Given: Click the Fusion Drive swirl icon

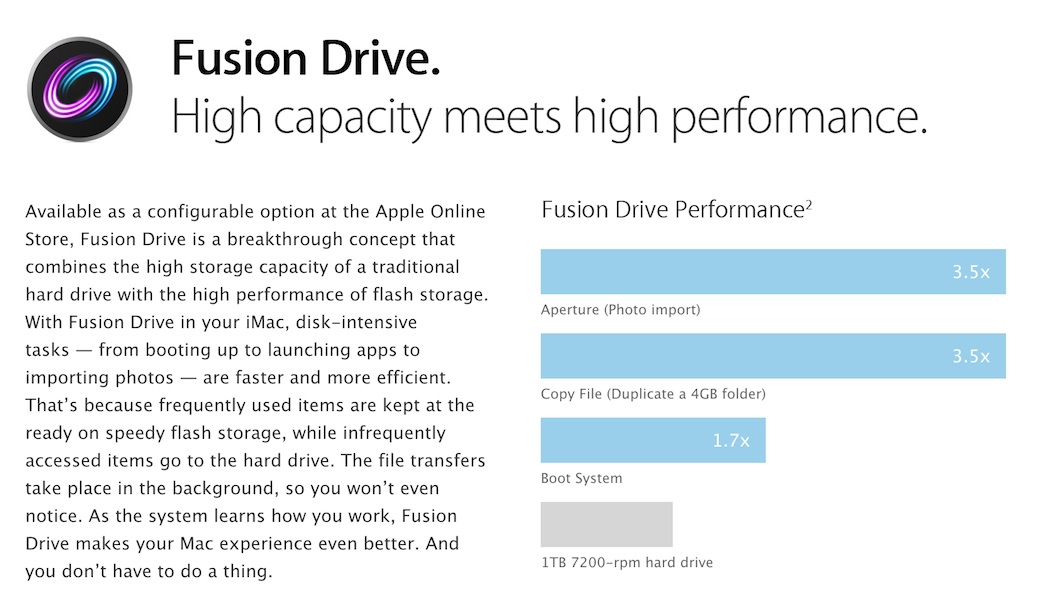Looking at the screenshot, I should tap(80, 89).
